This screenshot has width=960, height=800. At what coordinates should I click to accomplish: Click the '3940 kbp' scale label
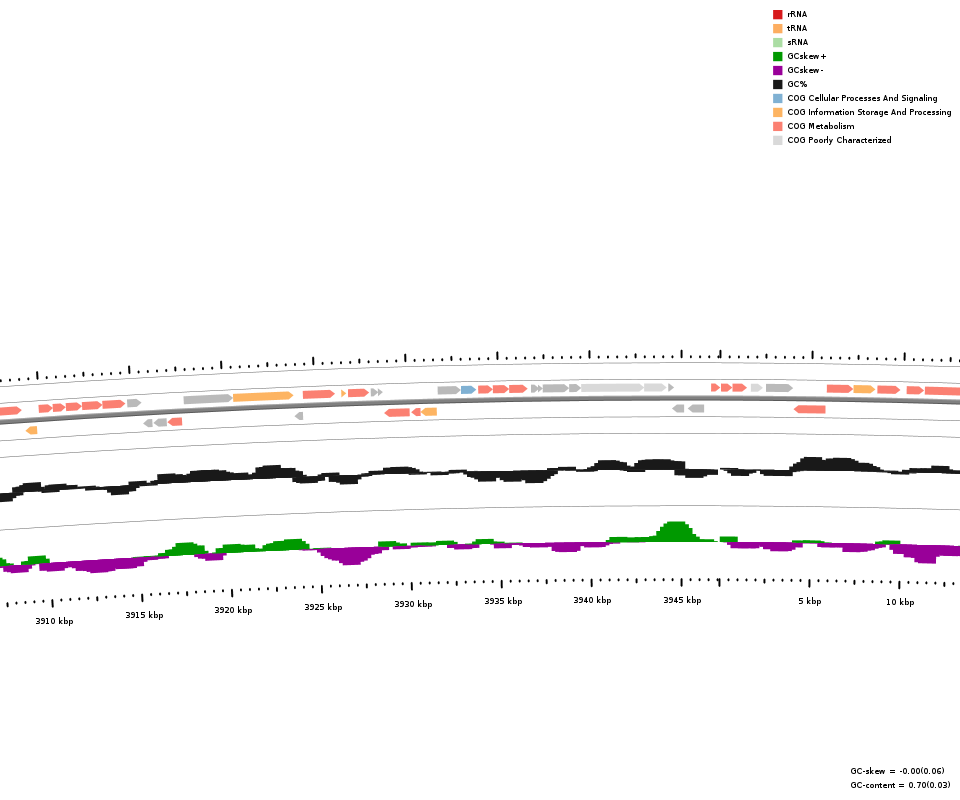592,600
